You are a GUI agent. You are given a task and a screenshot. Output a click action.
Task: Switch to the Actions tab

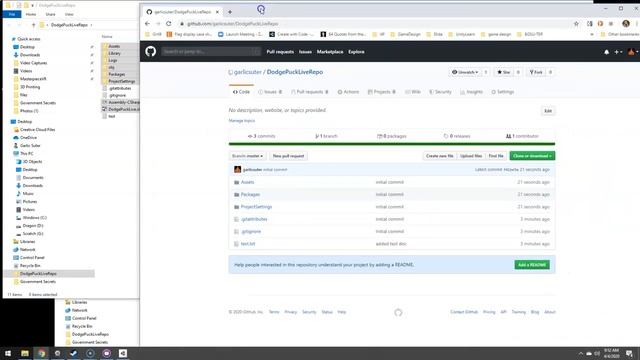tap(348, 92)
